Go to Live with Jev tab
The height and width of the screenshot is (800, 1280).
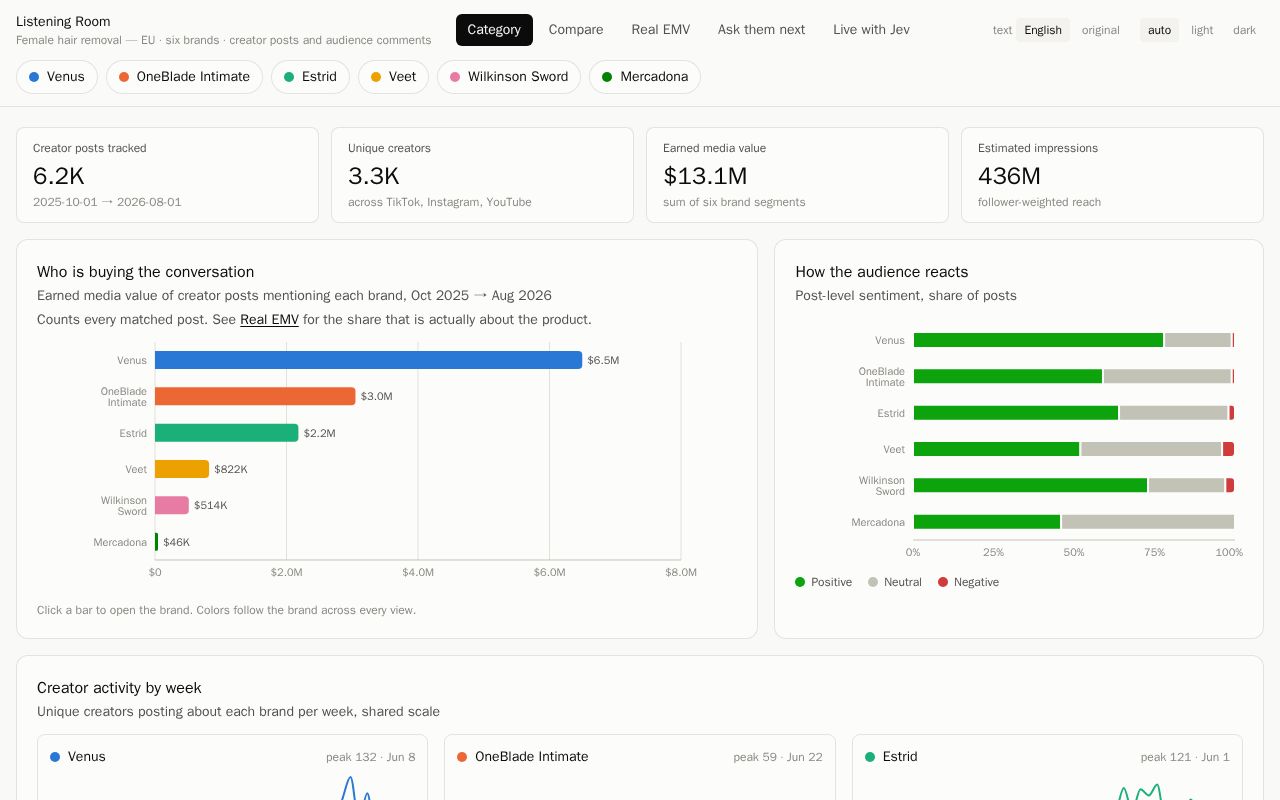click(871, 30)
